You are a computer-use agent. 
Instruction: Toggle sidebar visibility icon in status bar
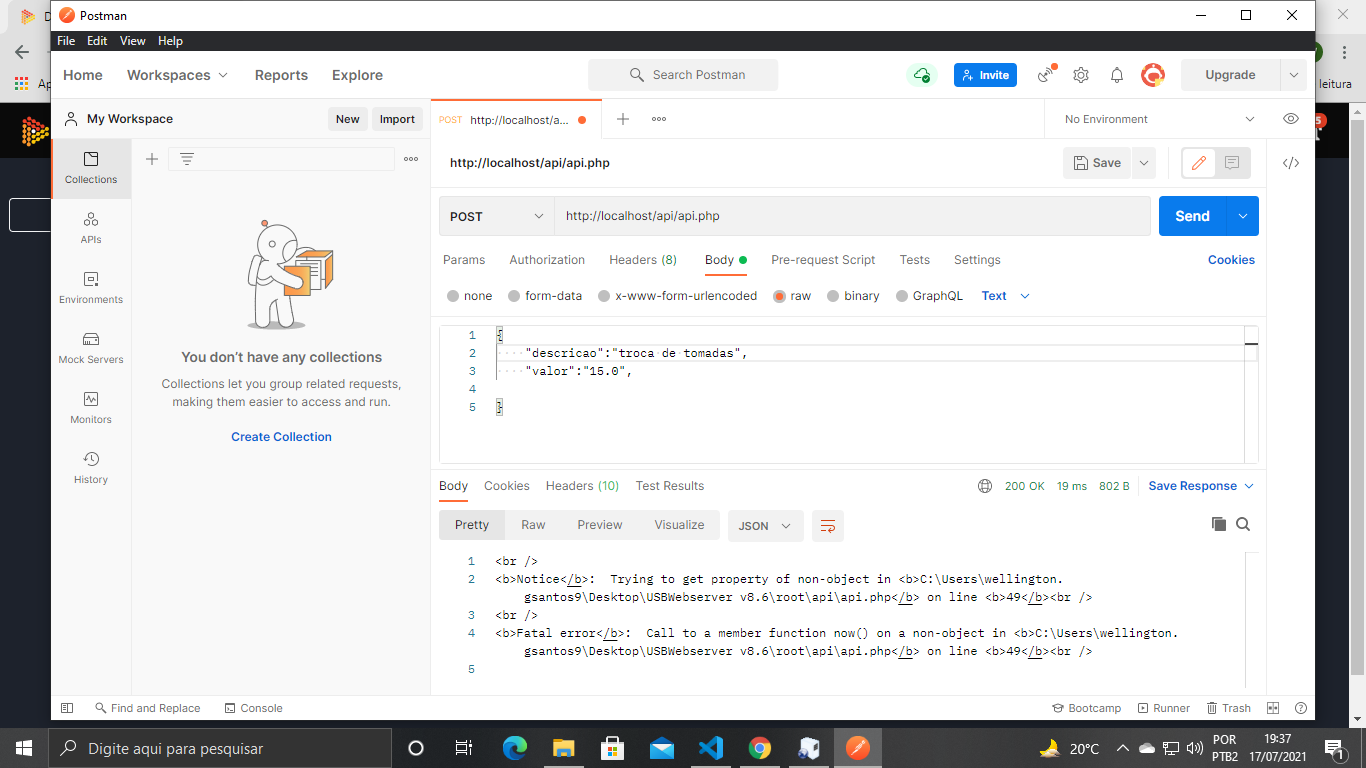click(x=67, y=708)
